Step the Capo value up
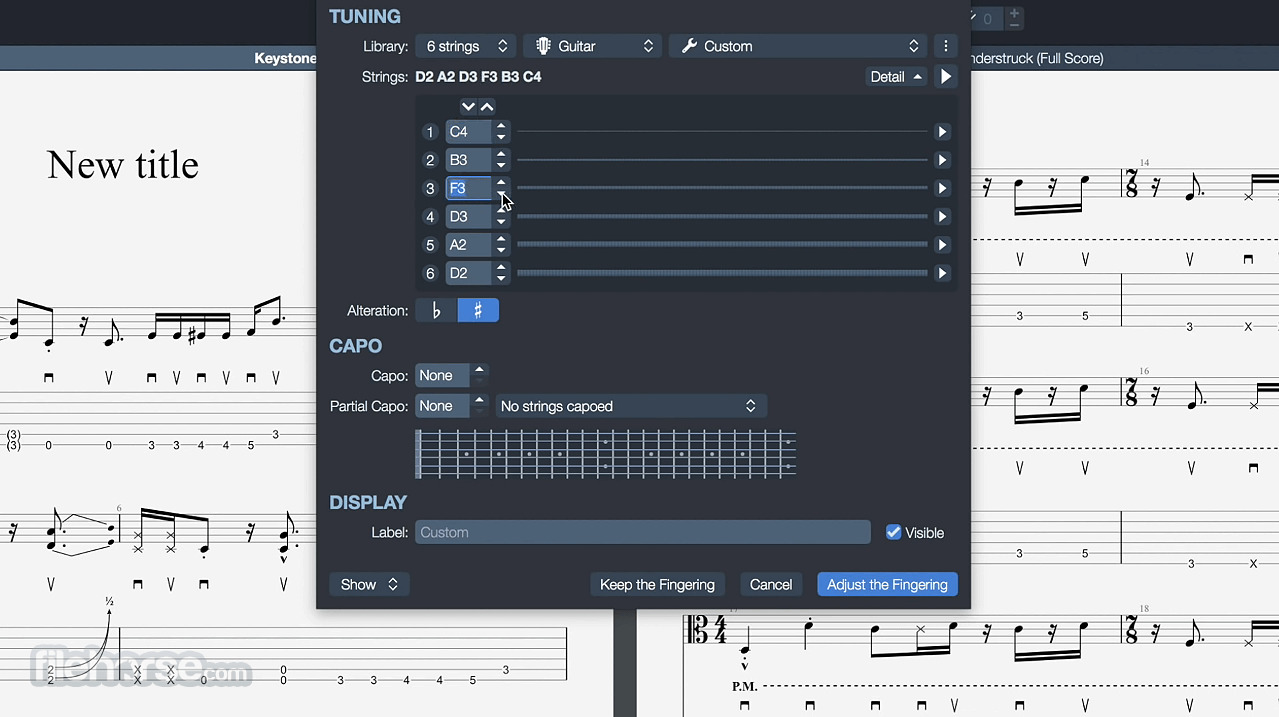Screen dimensions: 1279x717 coord(480,370)
